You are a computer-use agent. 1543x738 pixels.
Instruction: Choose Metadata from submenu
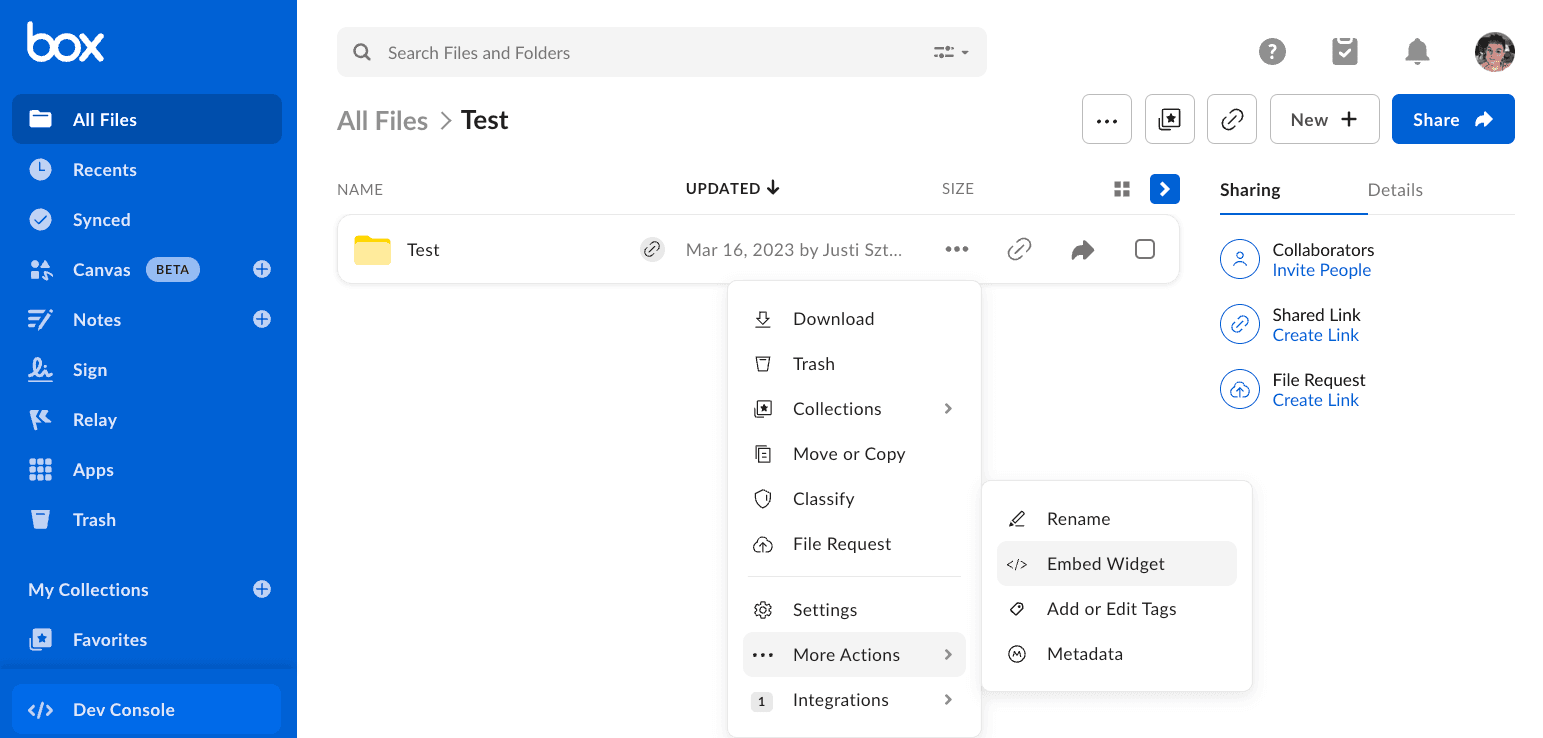click(x=1117, y=654)
